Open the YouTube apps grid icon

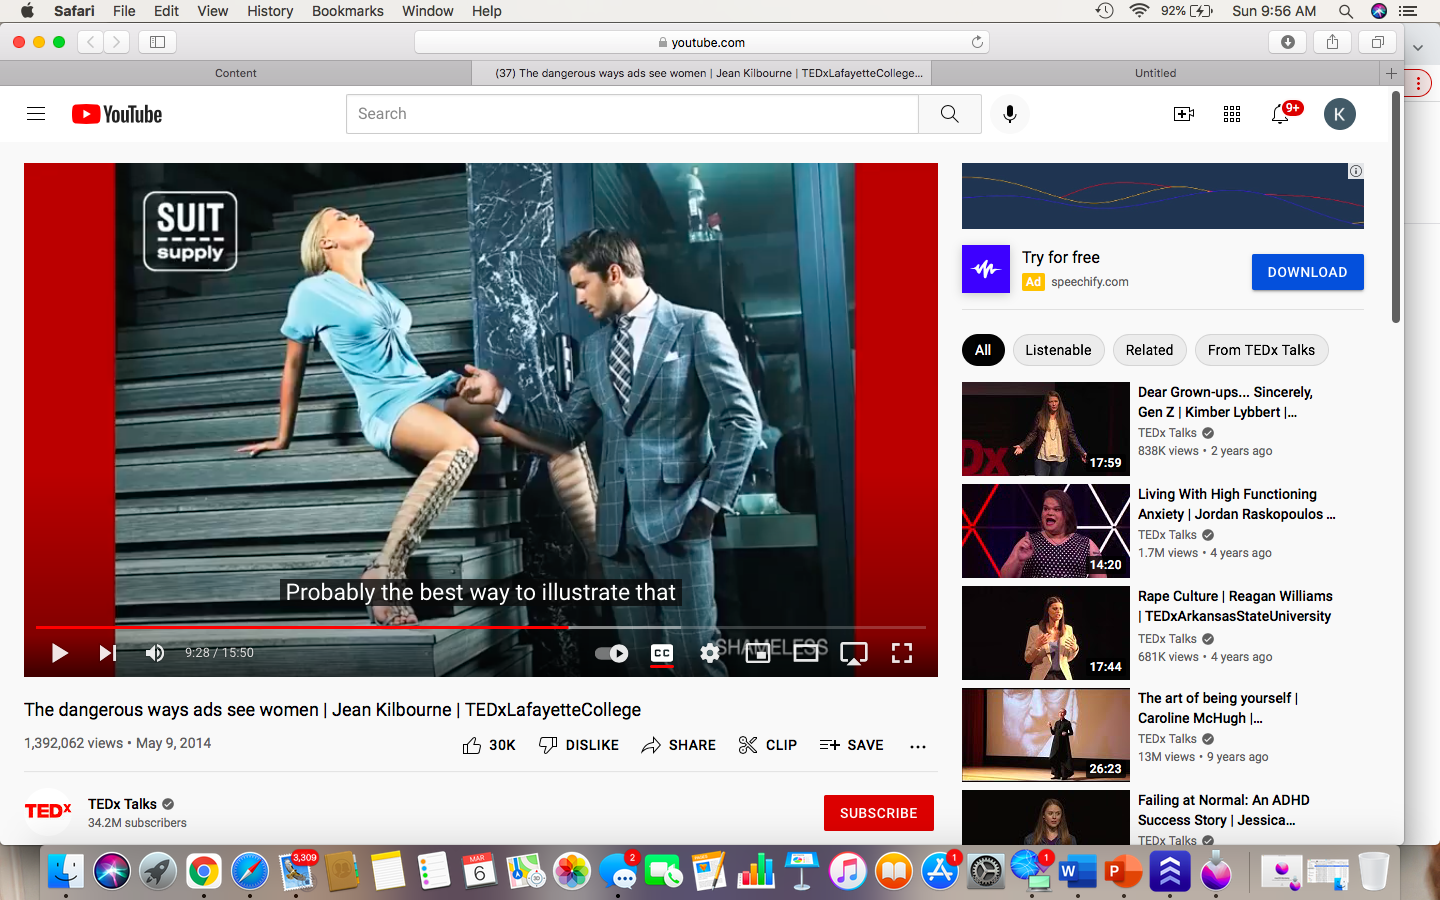pyautogui.click(x=1232, y=114)
